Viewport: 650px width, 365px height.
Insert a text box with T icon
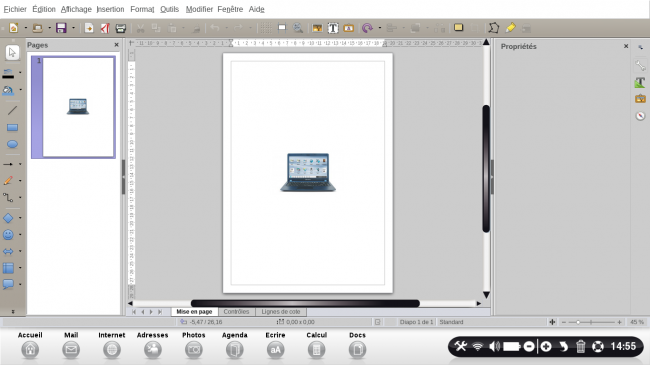333,28
